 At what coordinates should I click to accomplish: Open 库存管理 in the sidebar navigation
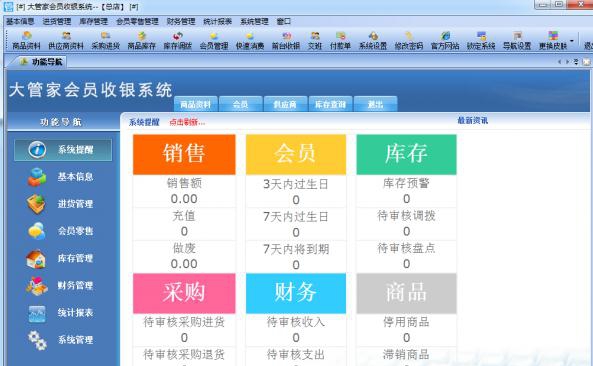(x=61, y=258)
